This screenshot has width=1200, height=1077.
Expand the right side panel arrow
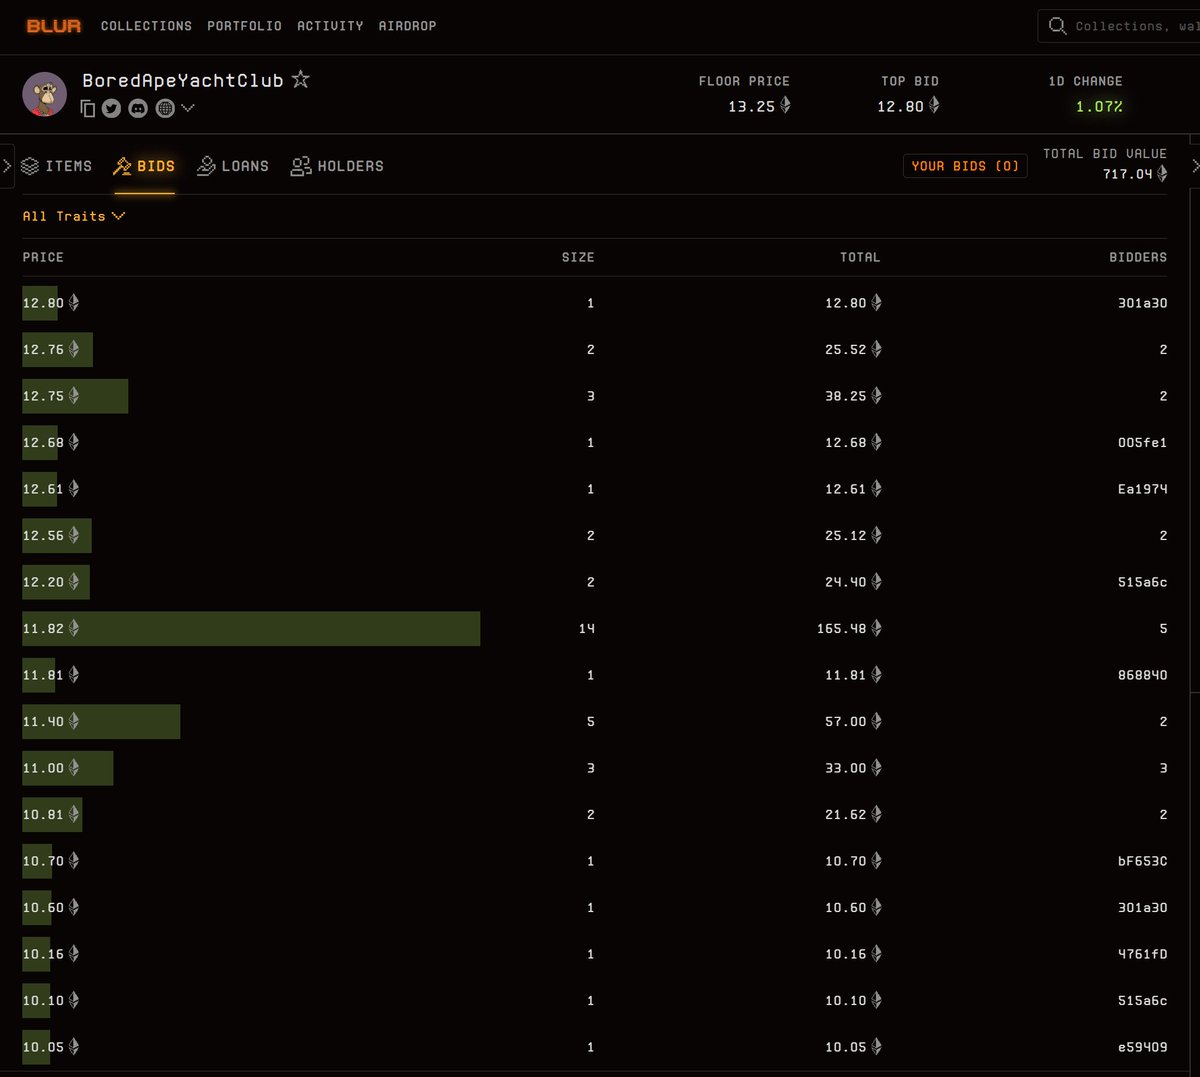(1195, 166)
